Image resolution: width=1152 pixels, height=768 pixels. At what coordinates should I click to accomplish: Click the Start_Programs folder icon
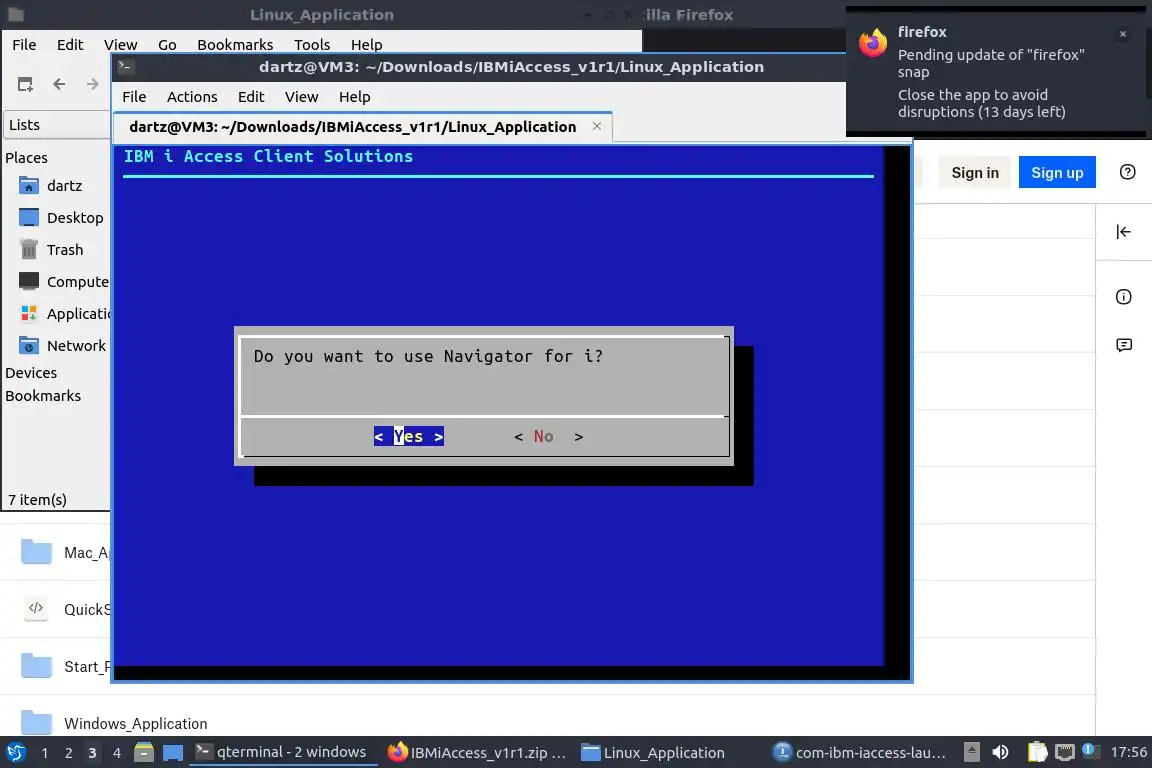pos(36,666)
